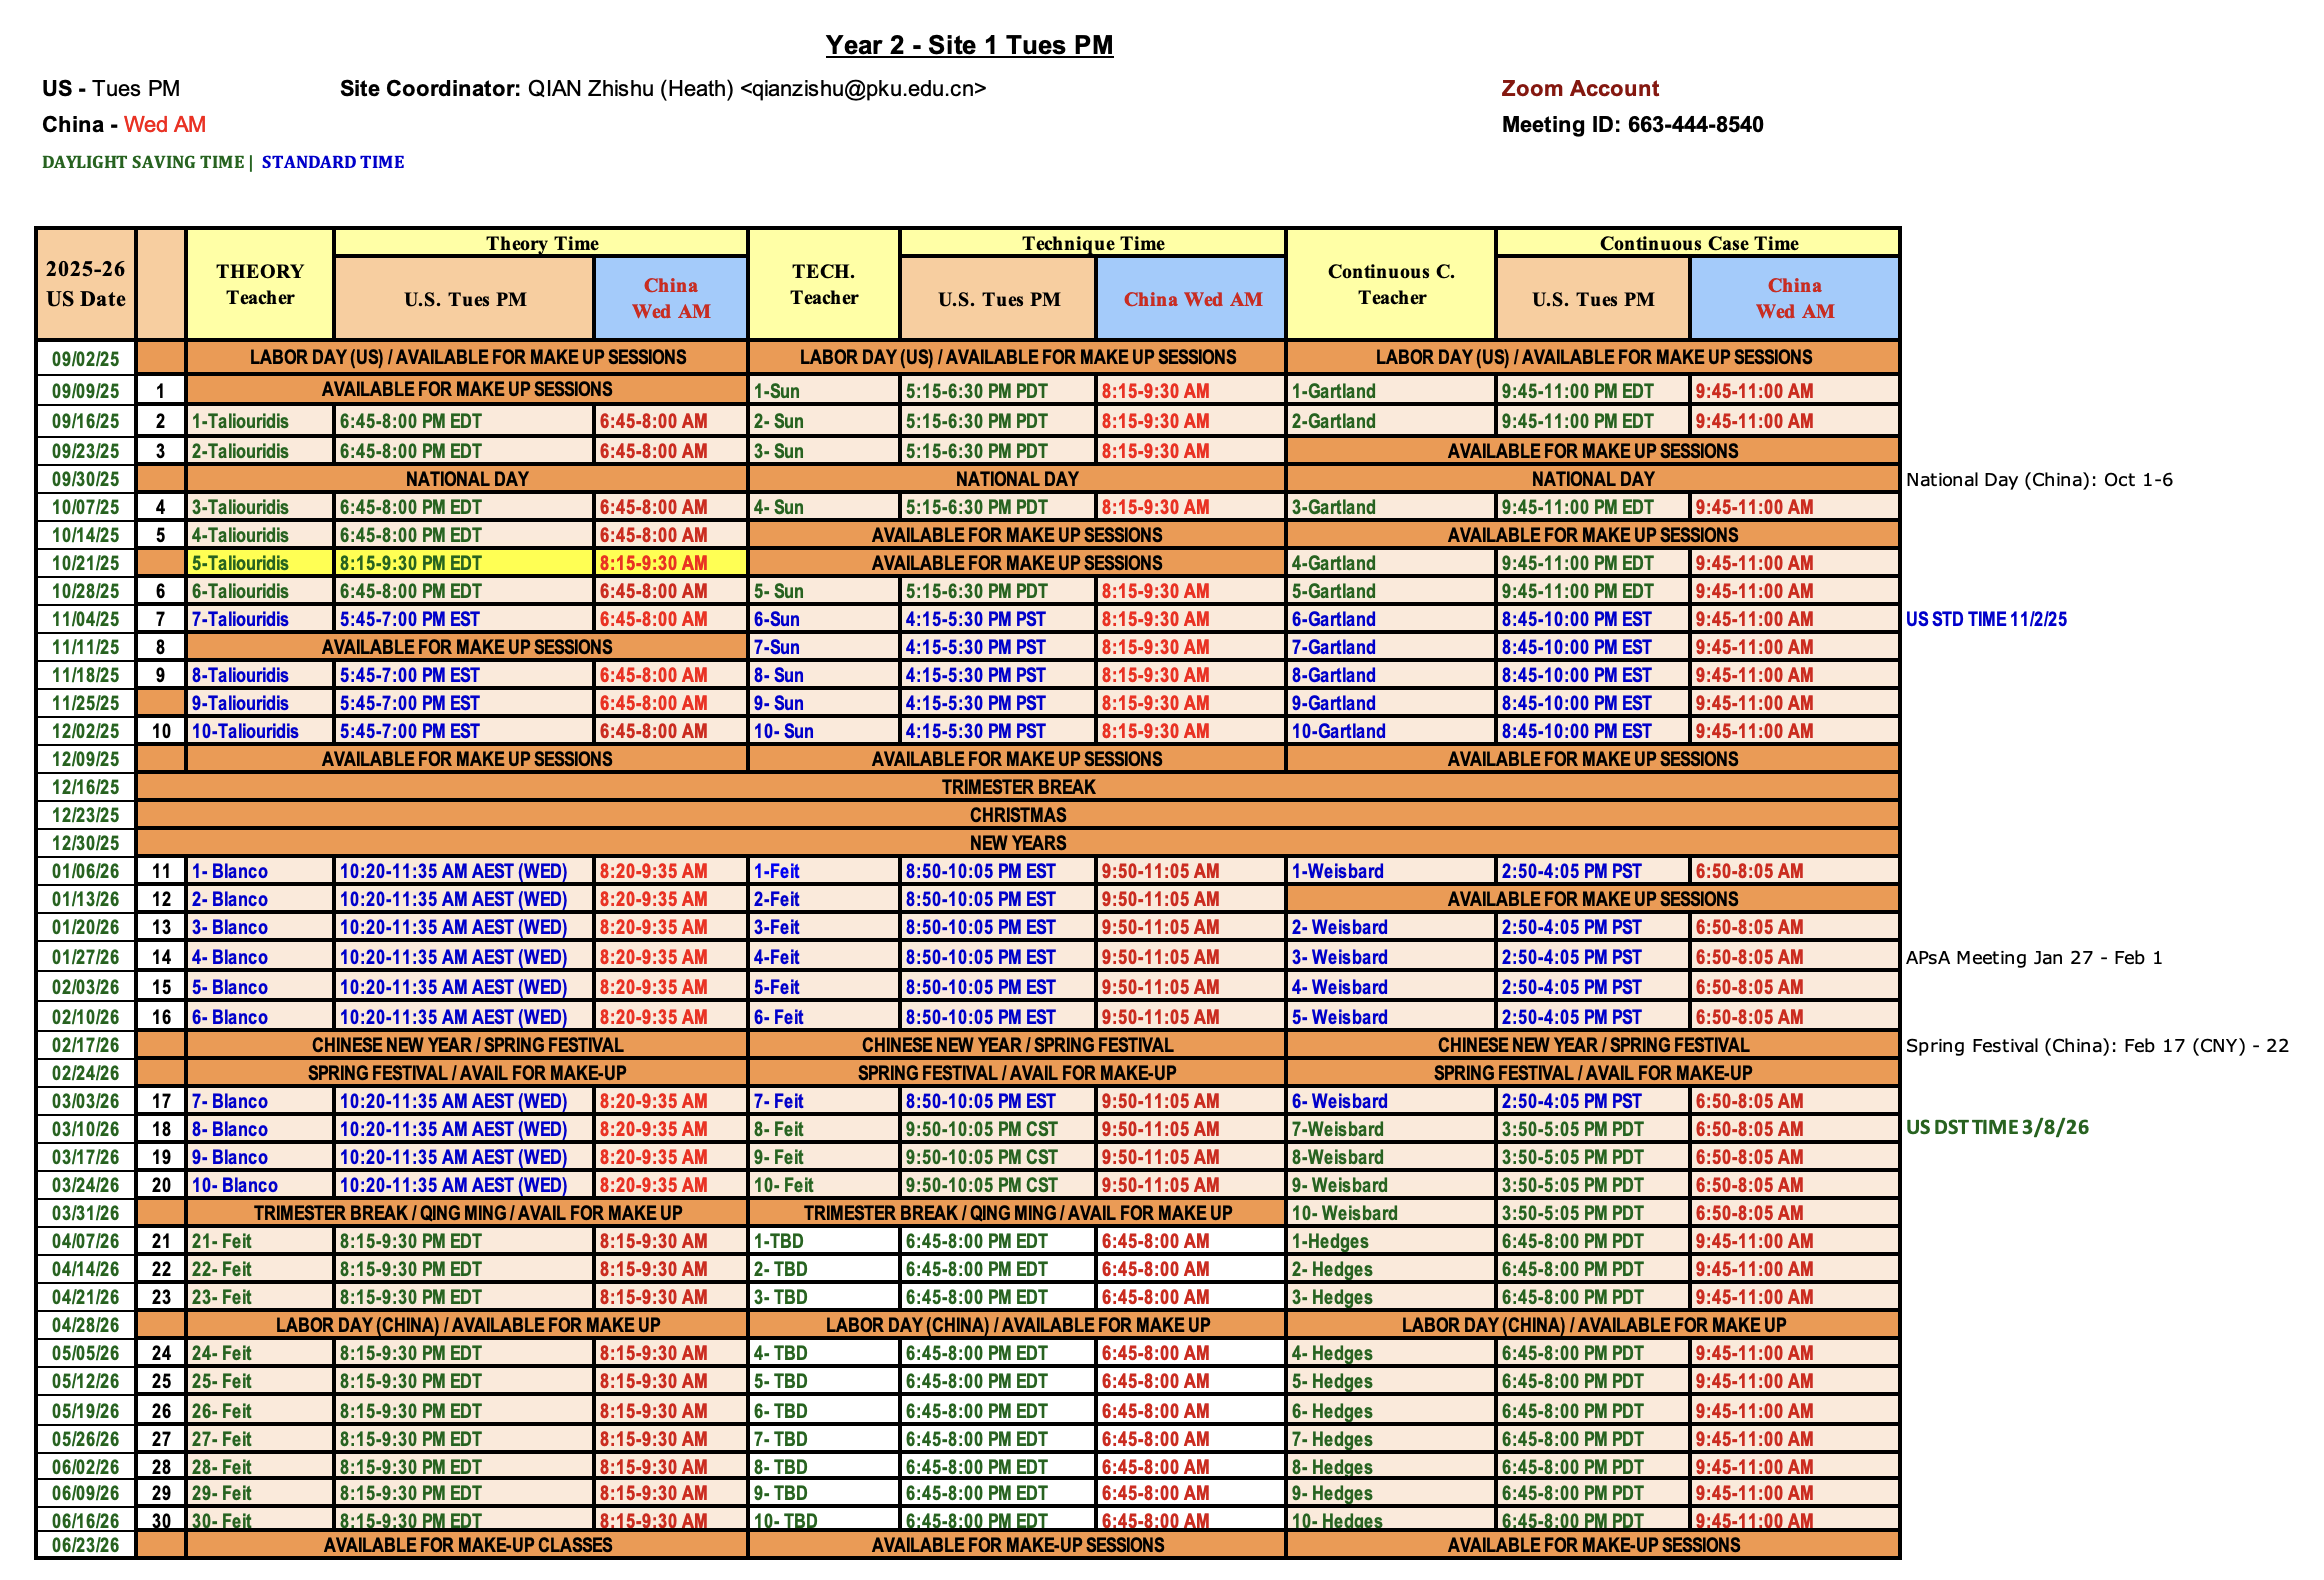Click the US STD TIME 11/2/25 note
The image size is (2324, 1580).
coord(1985,619)
